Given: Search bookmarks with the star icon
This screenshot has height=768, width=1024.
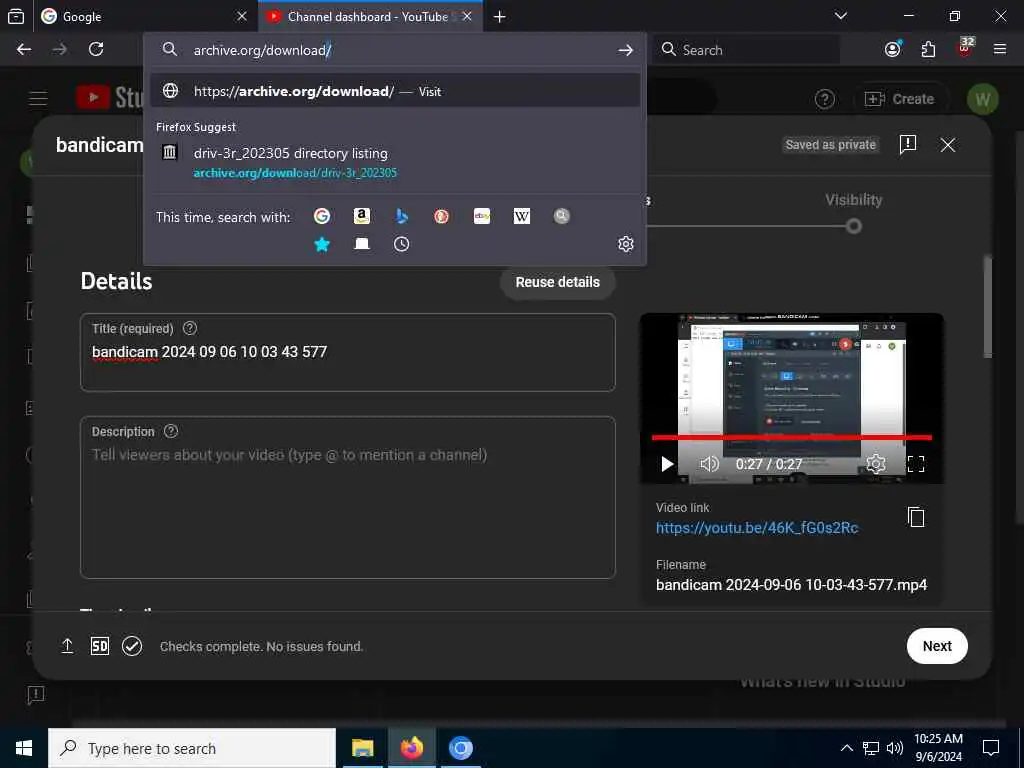Looking at the screenshot, I should tap(322, 244).
